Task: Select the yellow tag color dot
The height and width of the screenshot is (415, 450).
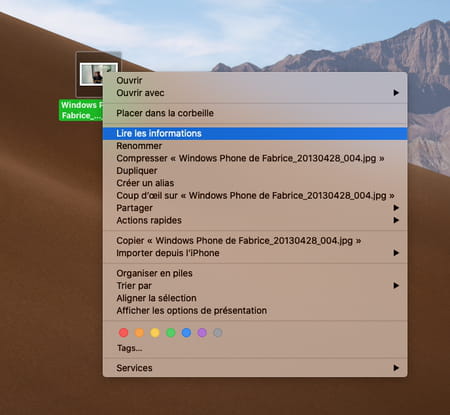Action: 155,332
